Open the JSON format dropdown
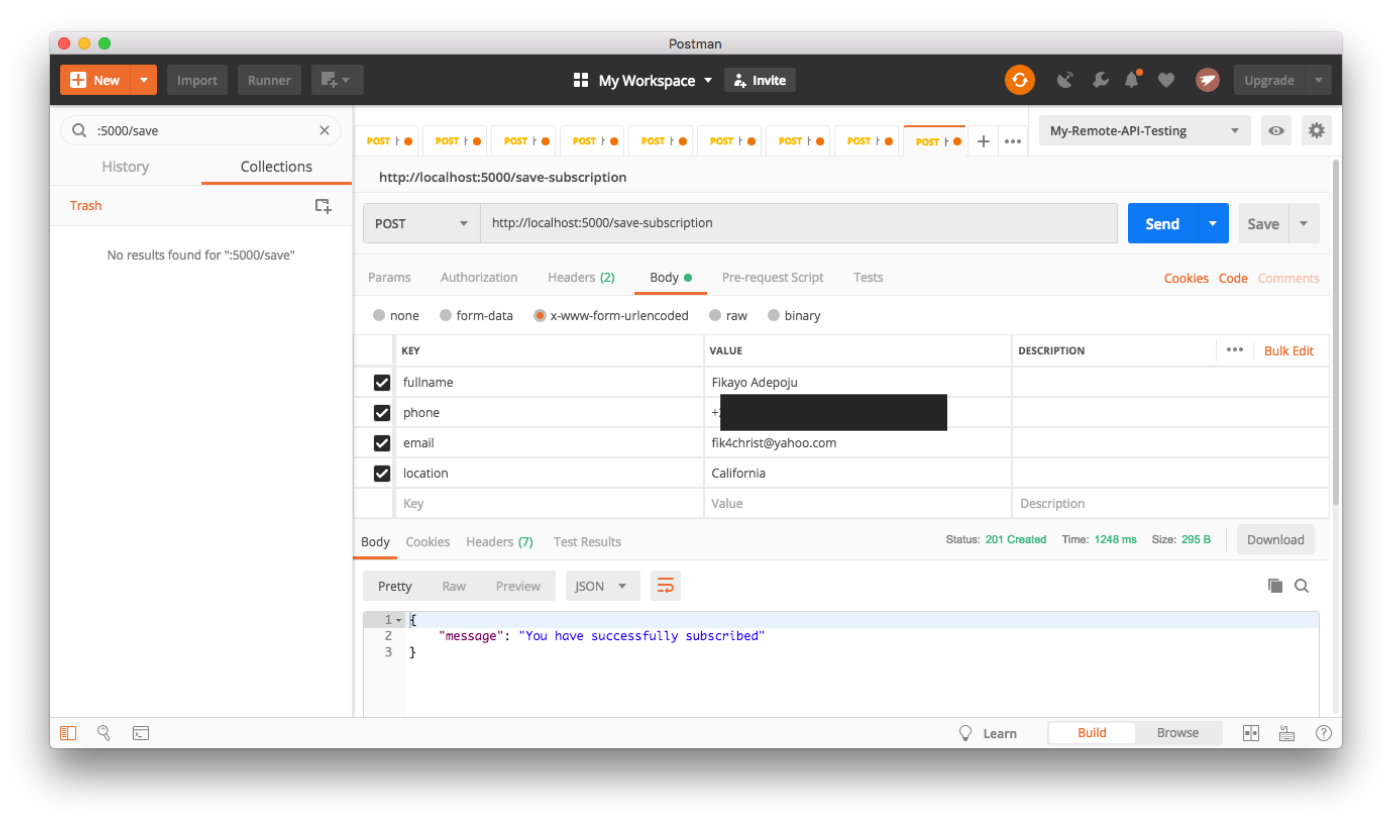Image resolution: width=1392 pixels, height=829 pixels. point(602,586)
